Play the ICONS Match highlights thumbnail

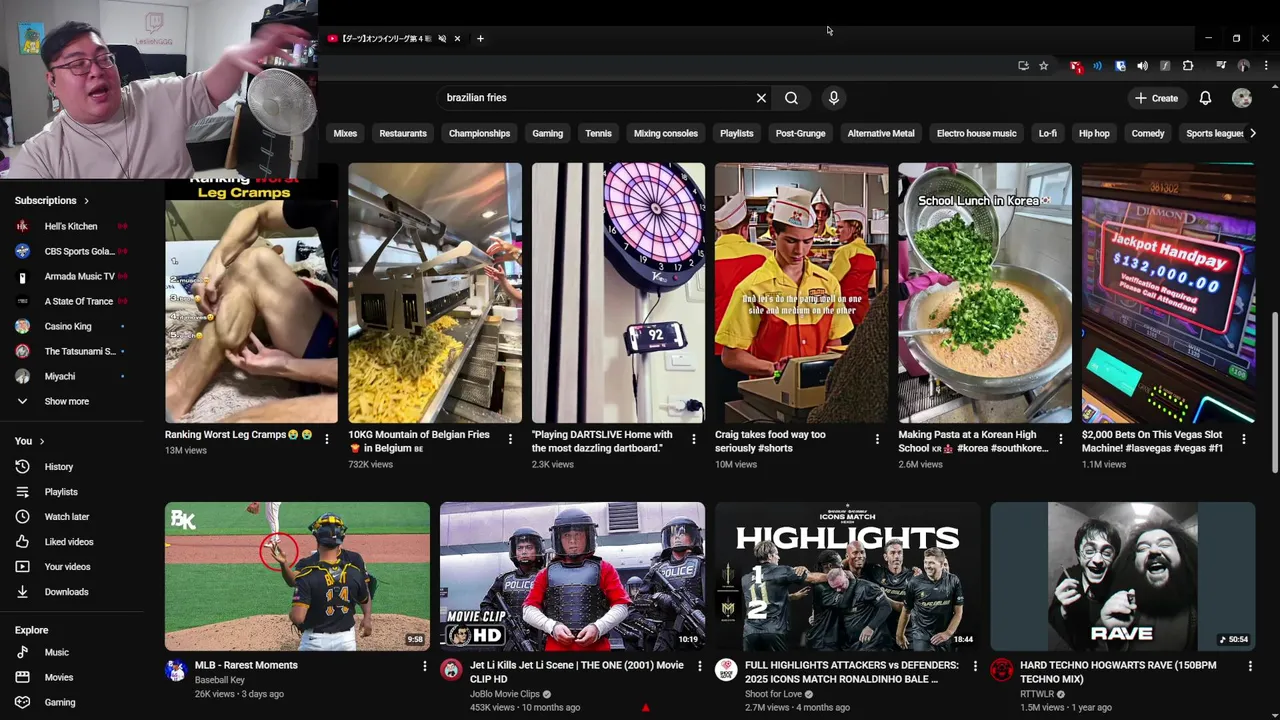tap(847, 576)
